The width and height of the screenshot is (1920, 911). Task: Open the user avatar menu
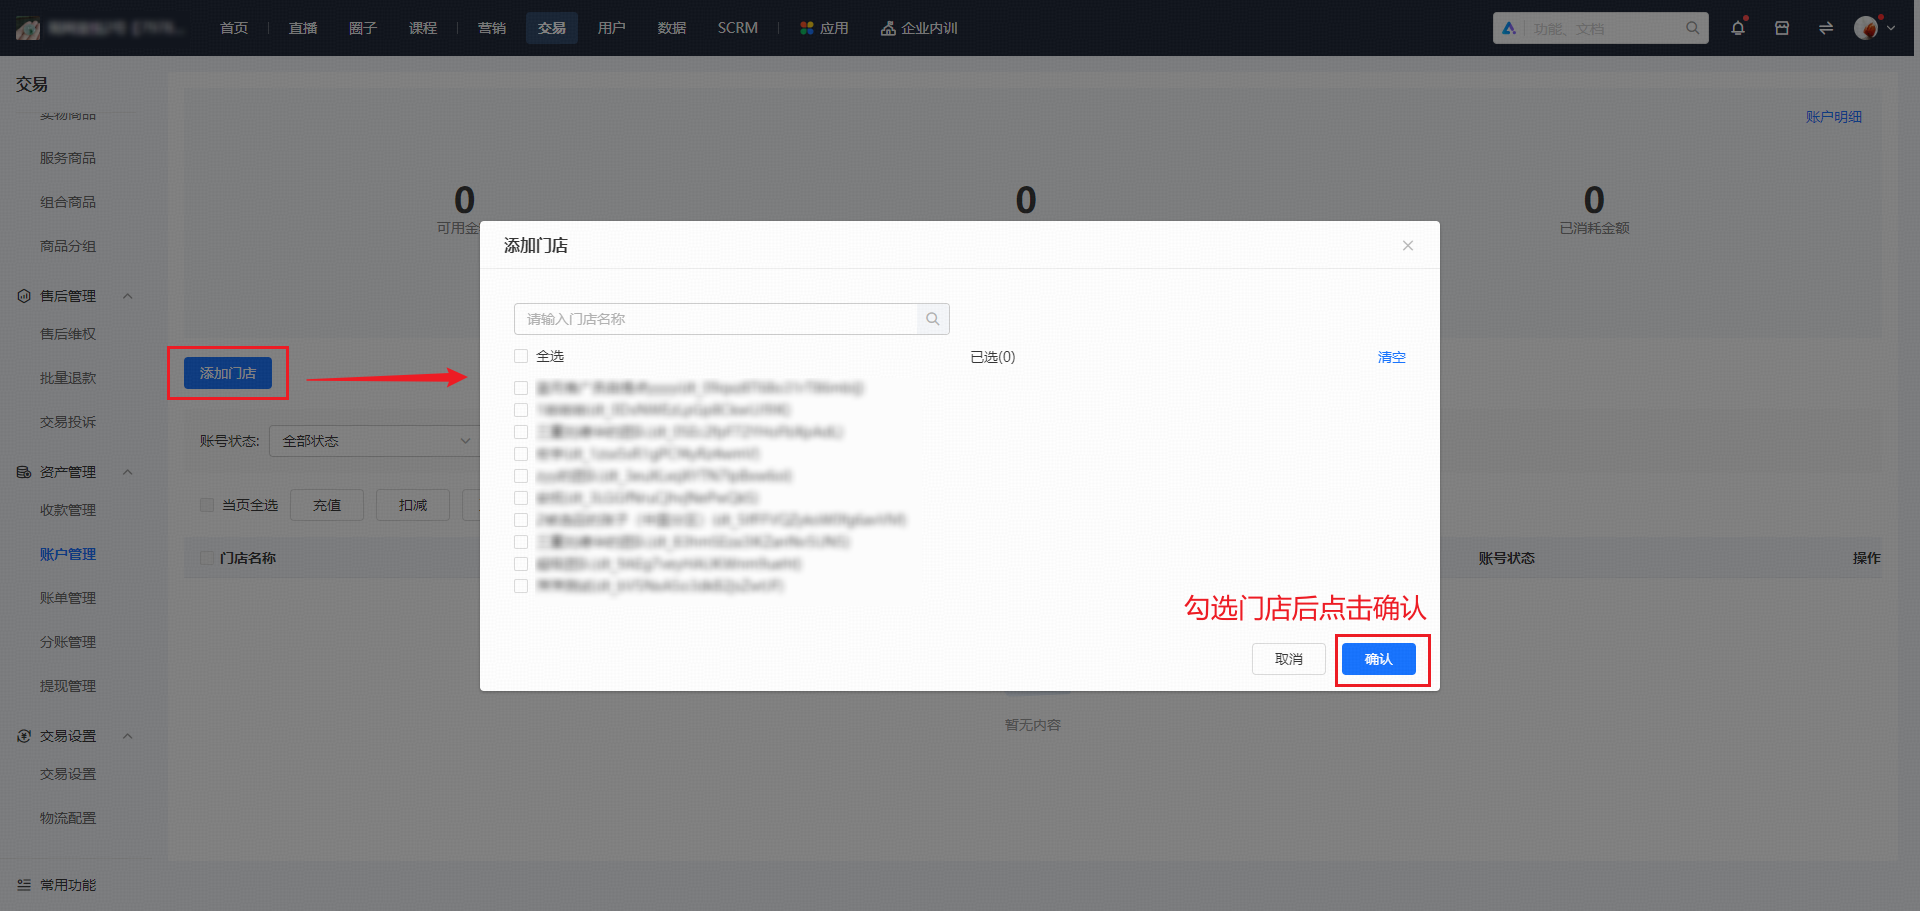click(1866, 28)
